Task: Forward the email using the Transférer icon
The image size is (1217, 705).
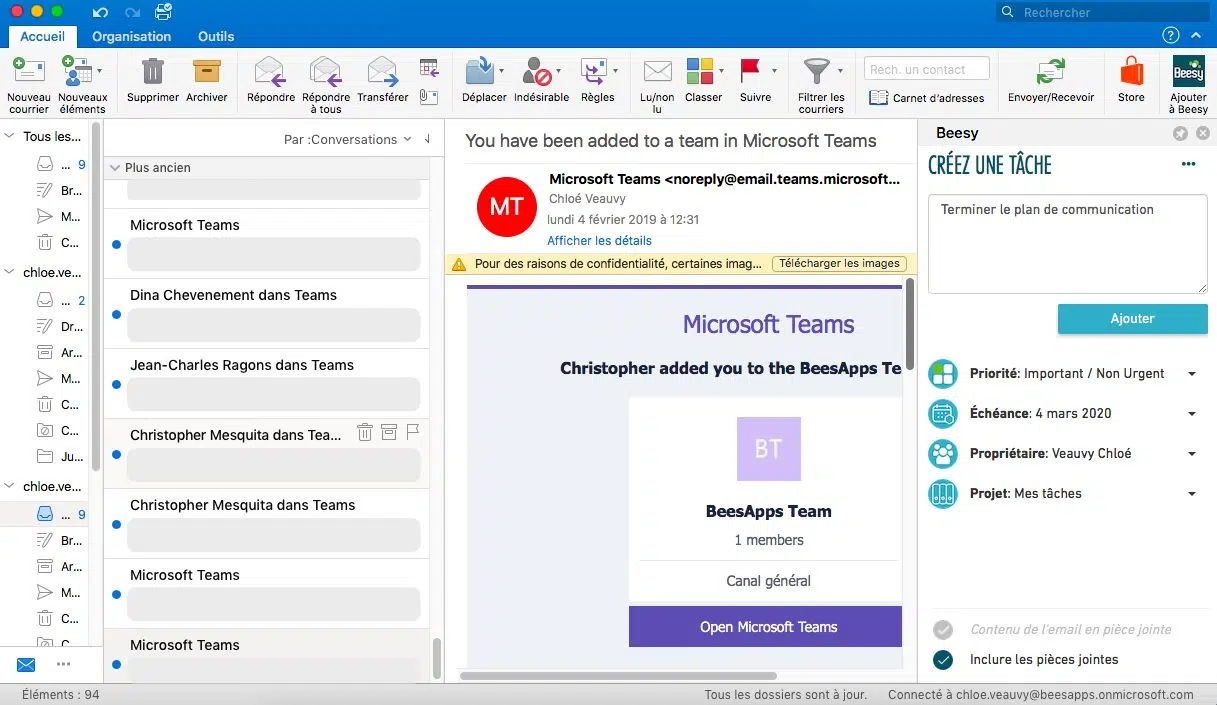Action: click(x=382, y=71)
